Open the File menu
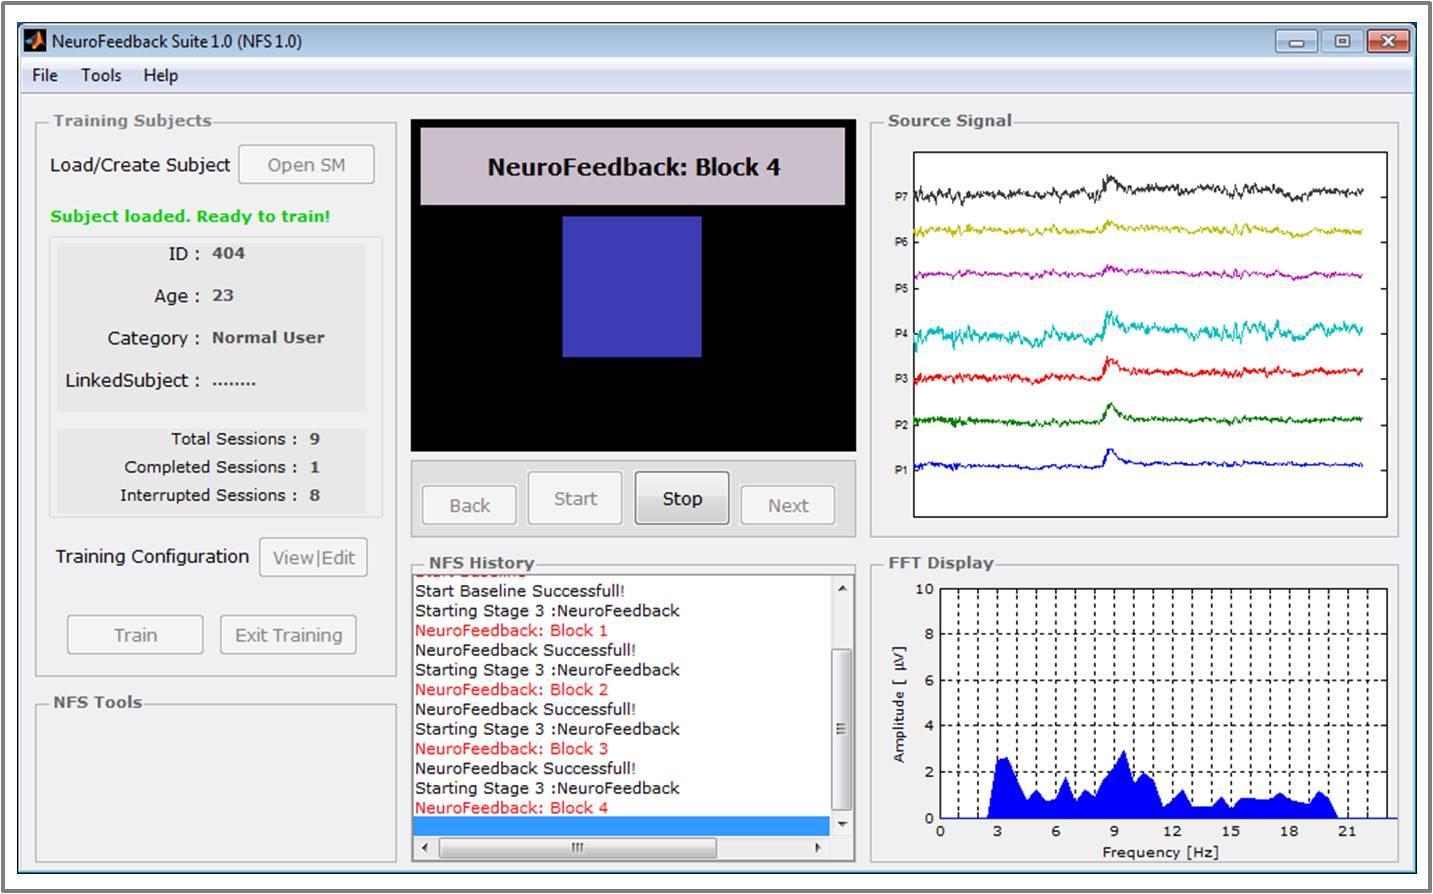Image resolution: width=1433 pixels, height=894 pixels. 45,75
